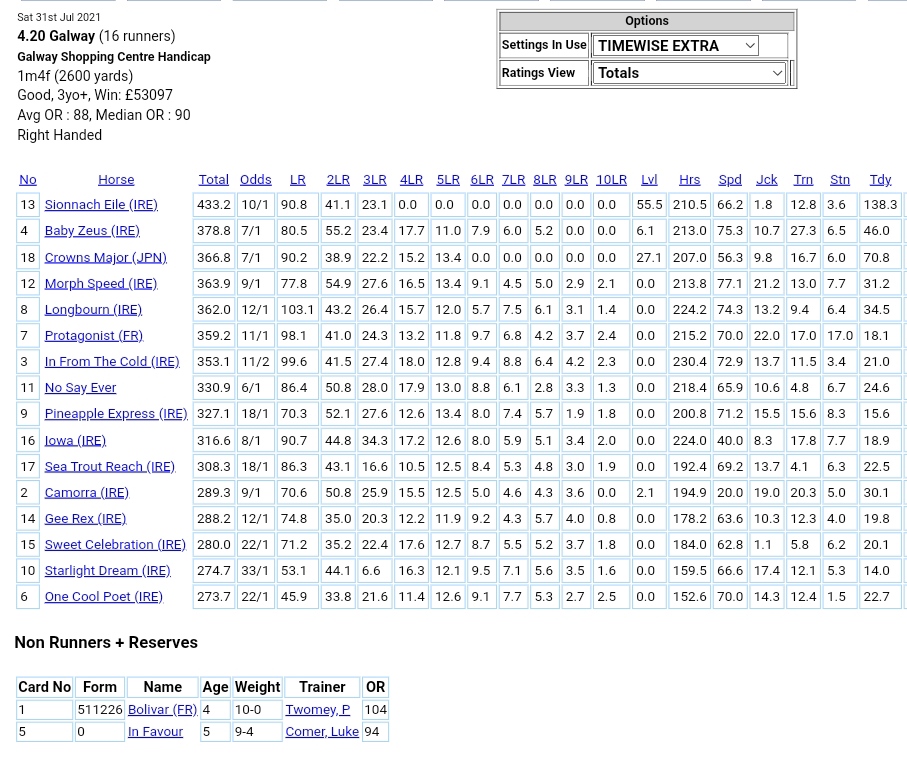Click the LR column header
Screen dimensions: 907x760
(297, 179)
